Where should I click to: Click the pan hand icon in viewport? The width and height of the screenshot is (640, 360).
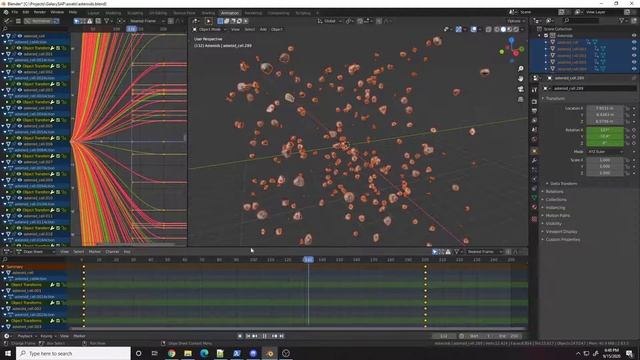[520, 79]
